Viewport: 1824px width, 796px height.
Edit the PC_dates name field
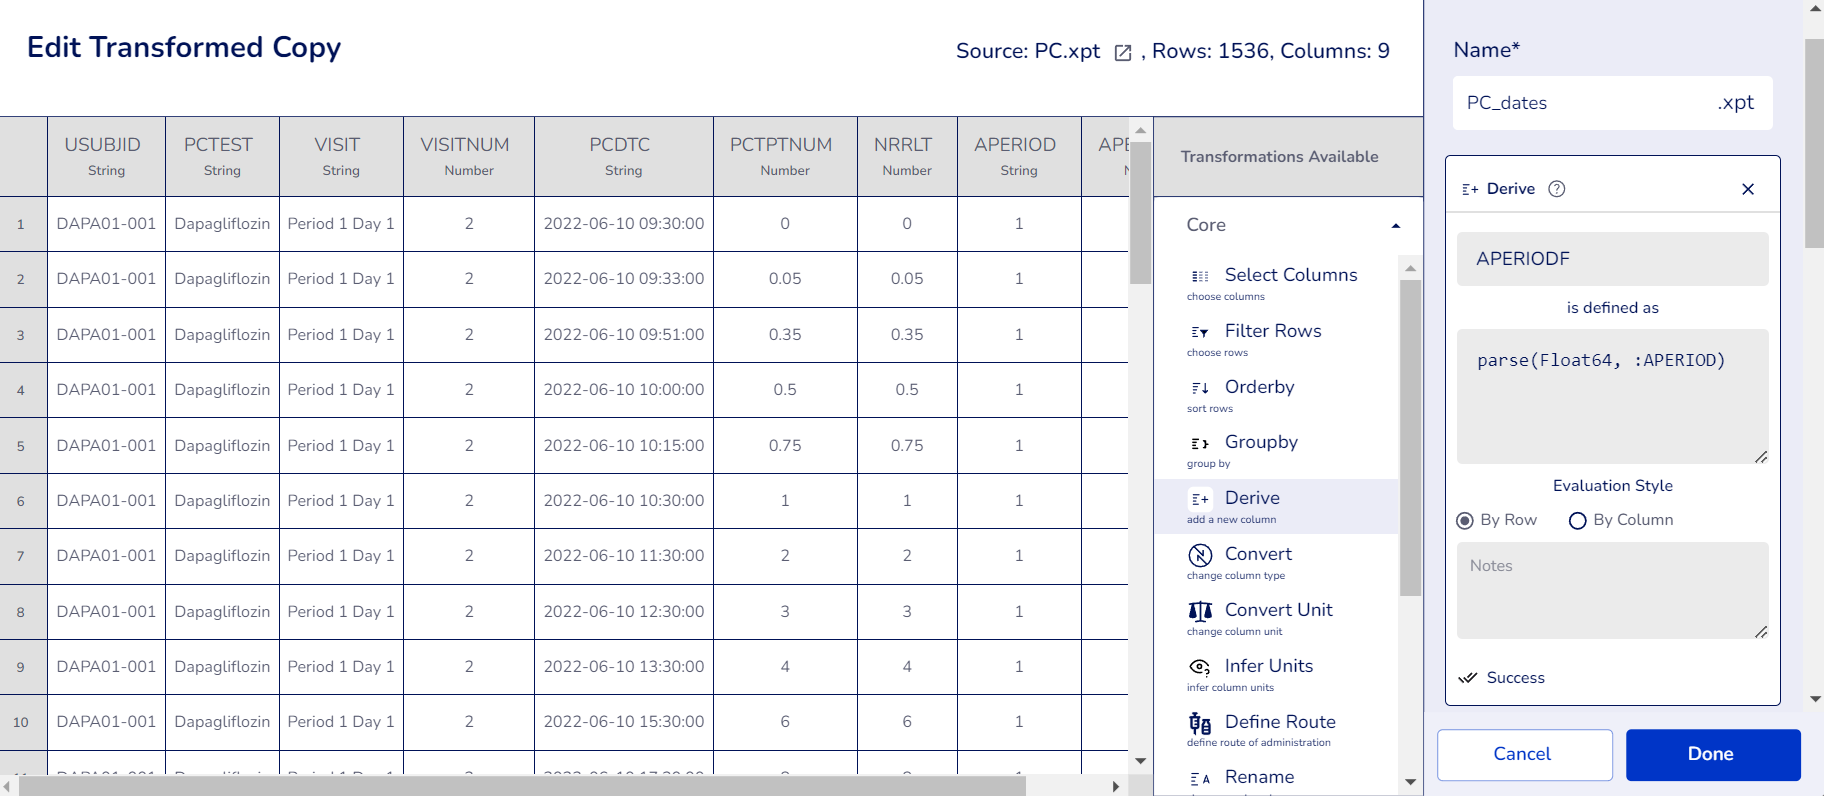click(1612, 103)
